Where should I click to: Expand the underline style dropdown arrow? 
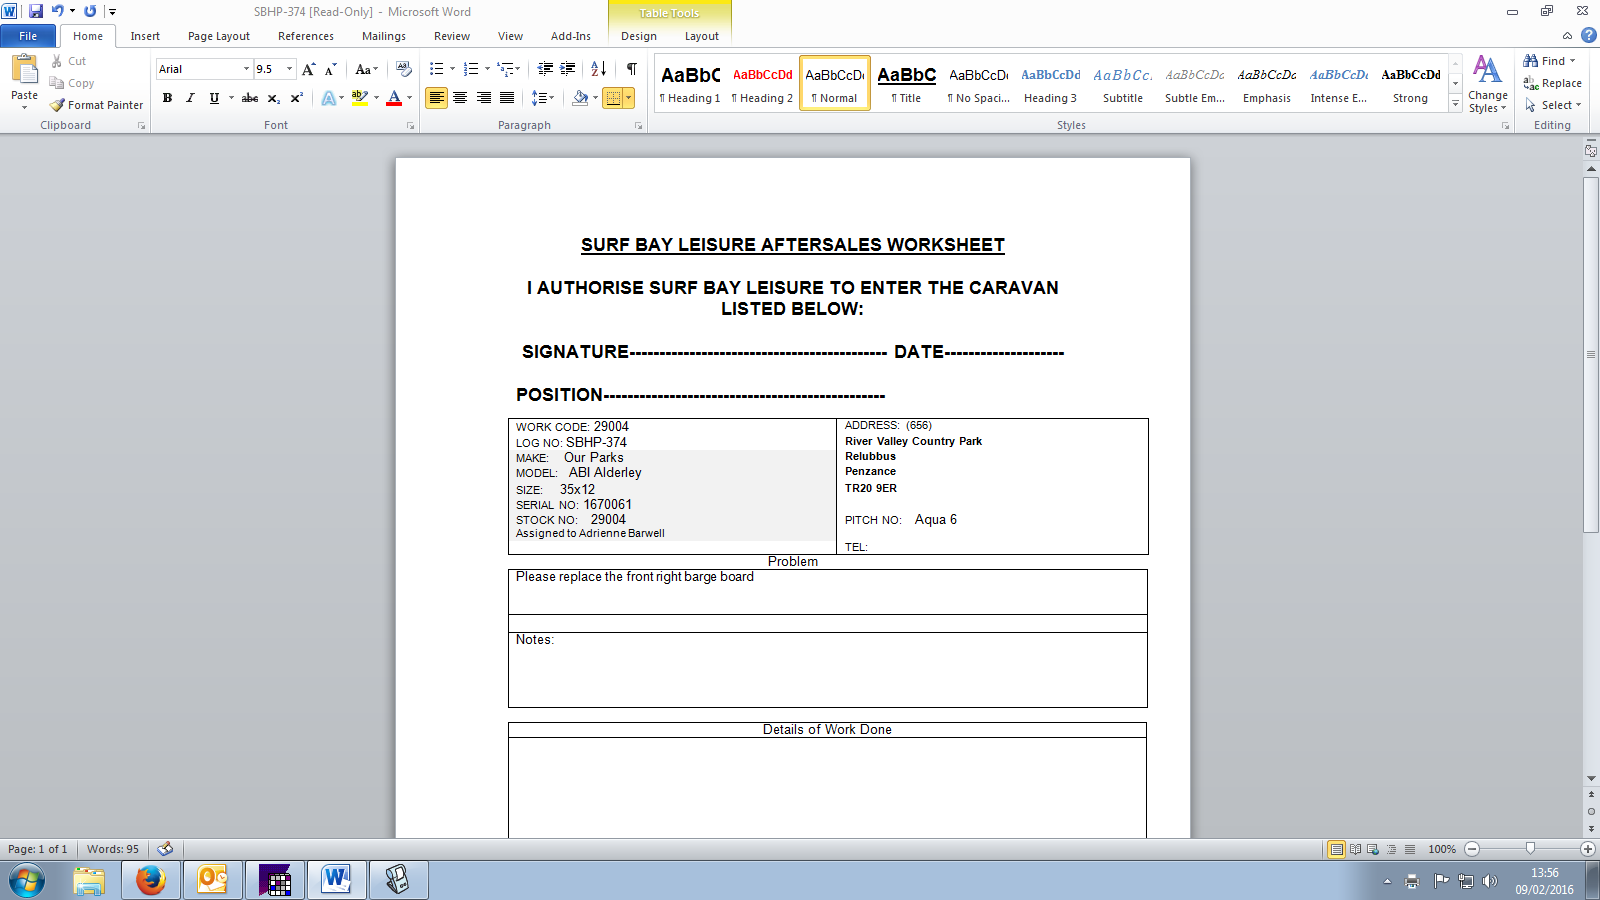pyautogui.click(x=231, y=98)
